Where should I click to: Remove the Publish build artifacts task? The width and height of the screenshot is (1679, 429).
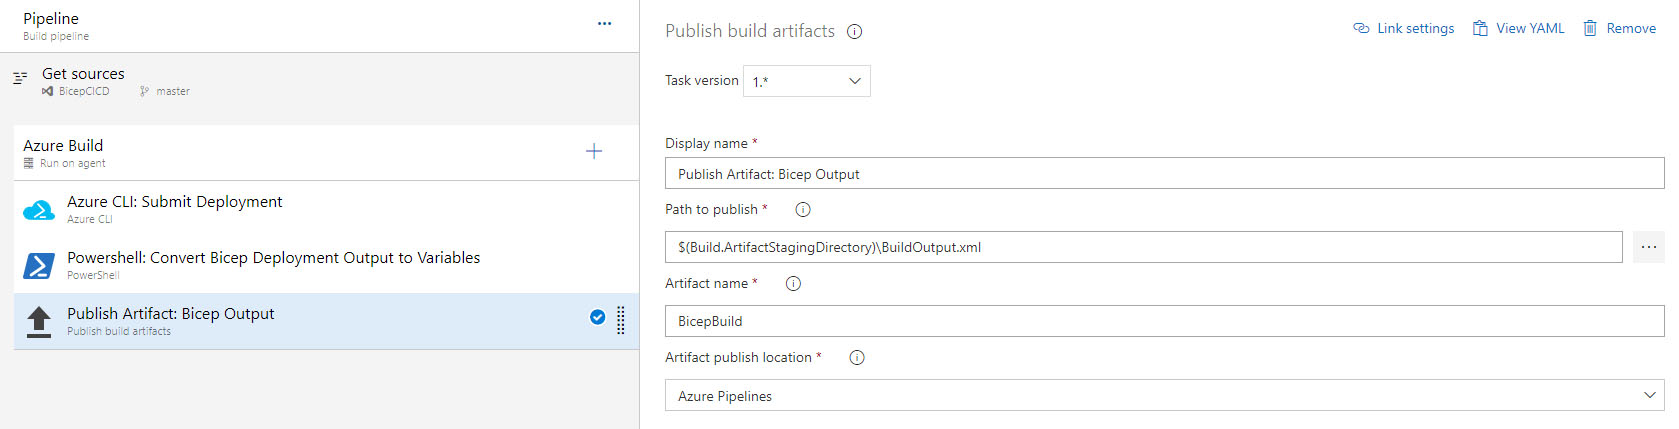(1620, 29)
